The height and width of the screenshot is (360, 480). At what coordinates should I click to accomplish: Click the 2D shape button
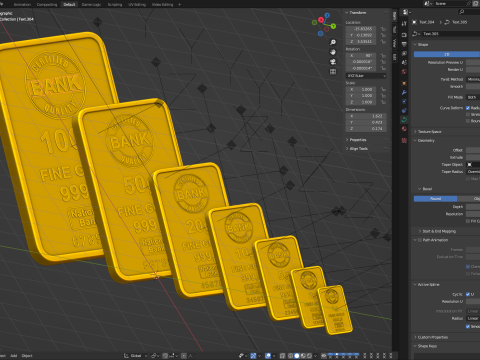(447, 54)
